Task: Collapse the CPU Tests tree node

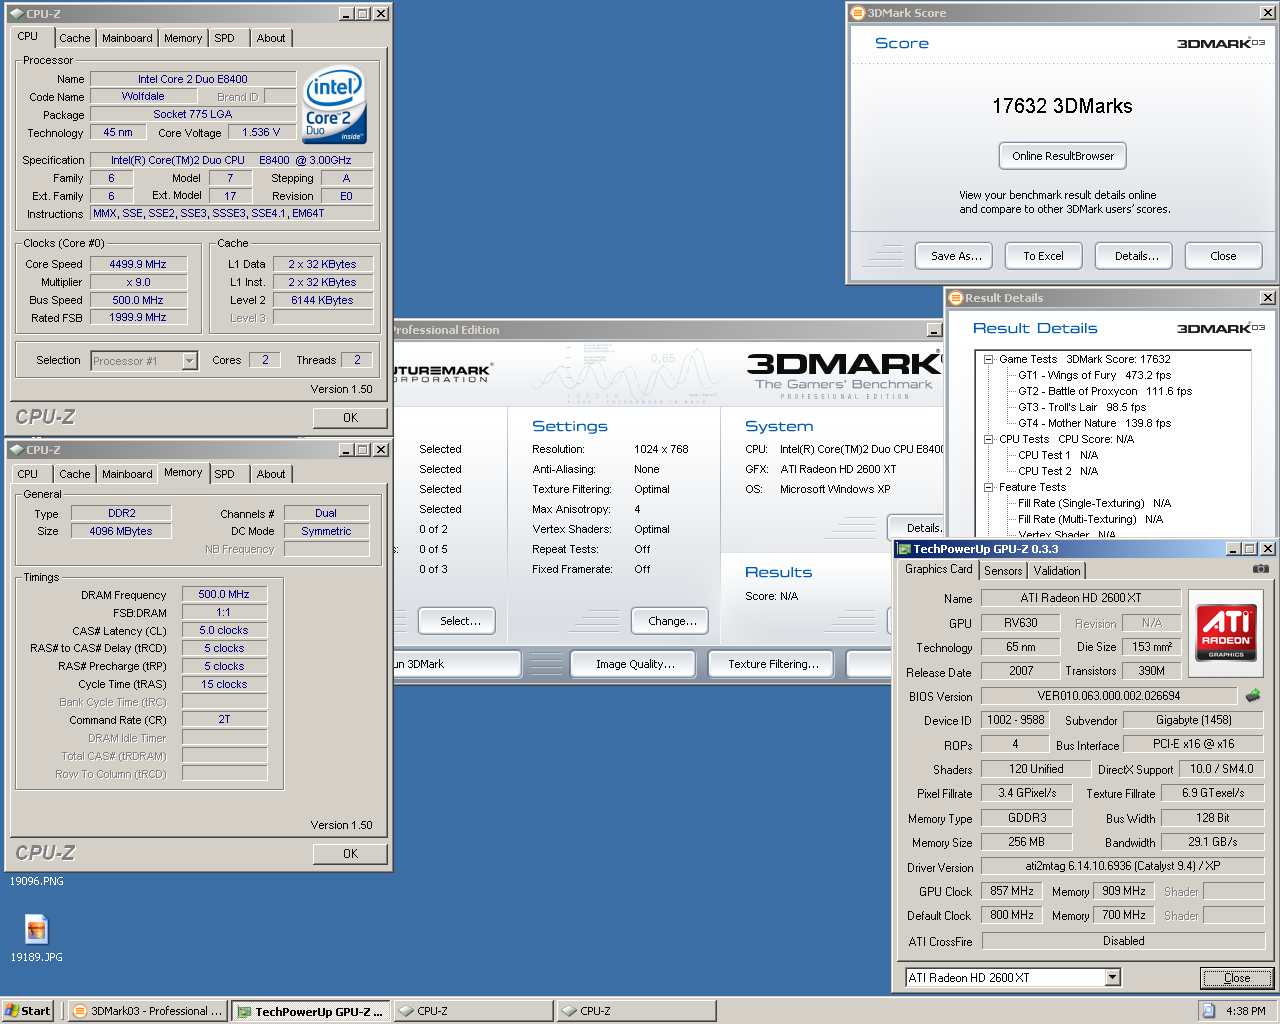Action: point(988,439)
